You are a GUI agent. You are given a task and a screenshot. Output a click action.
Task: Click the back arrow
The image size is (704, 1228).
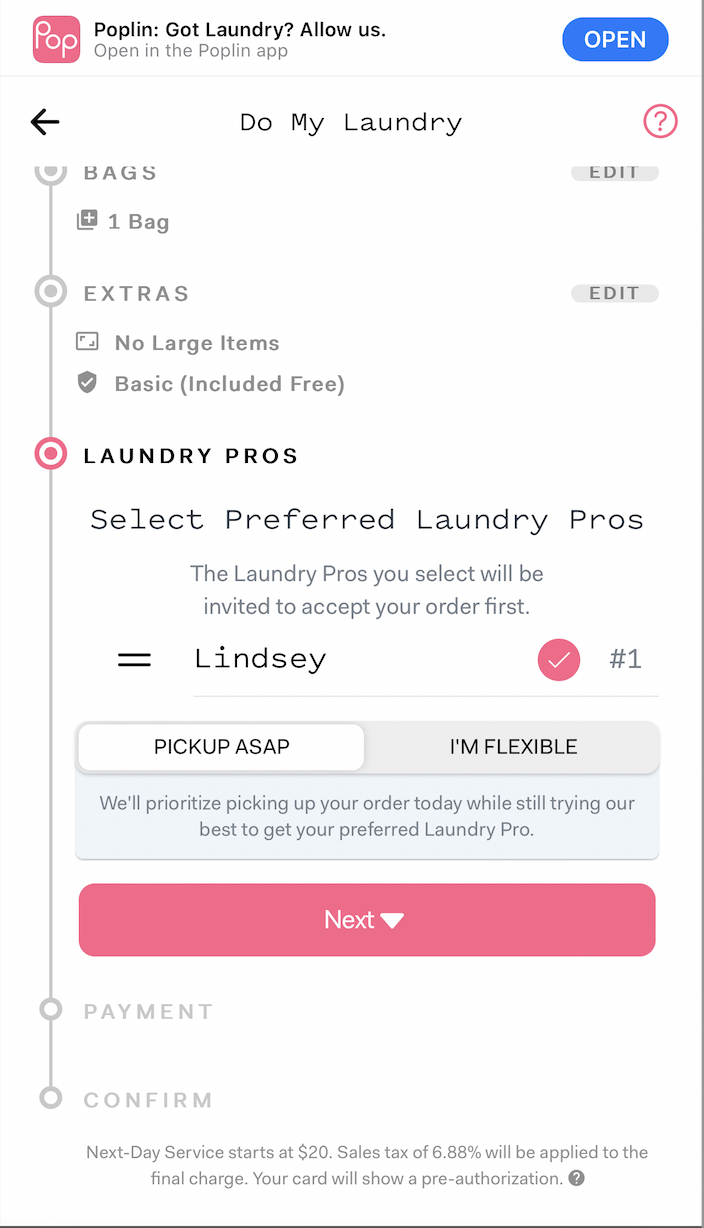[x=44, y=121]
